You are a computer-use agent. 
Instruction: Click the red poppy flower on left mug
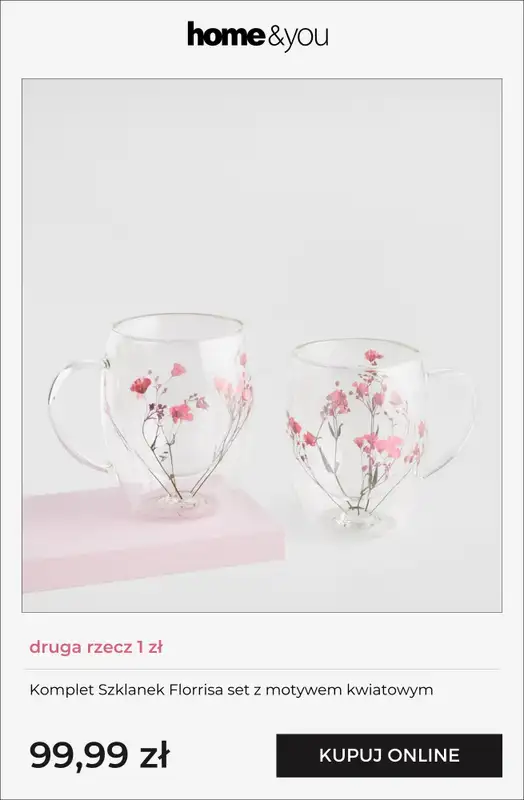pos(140,386)
